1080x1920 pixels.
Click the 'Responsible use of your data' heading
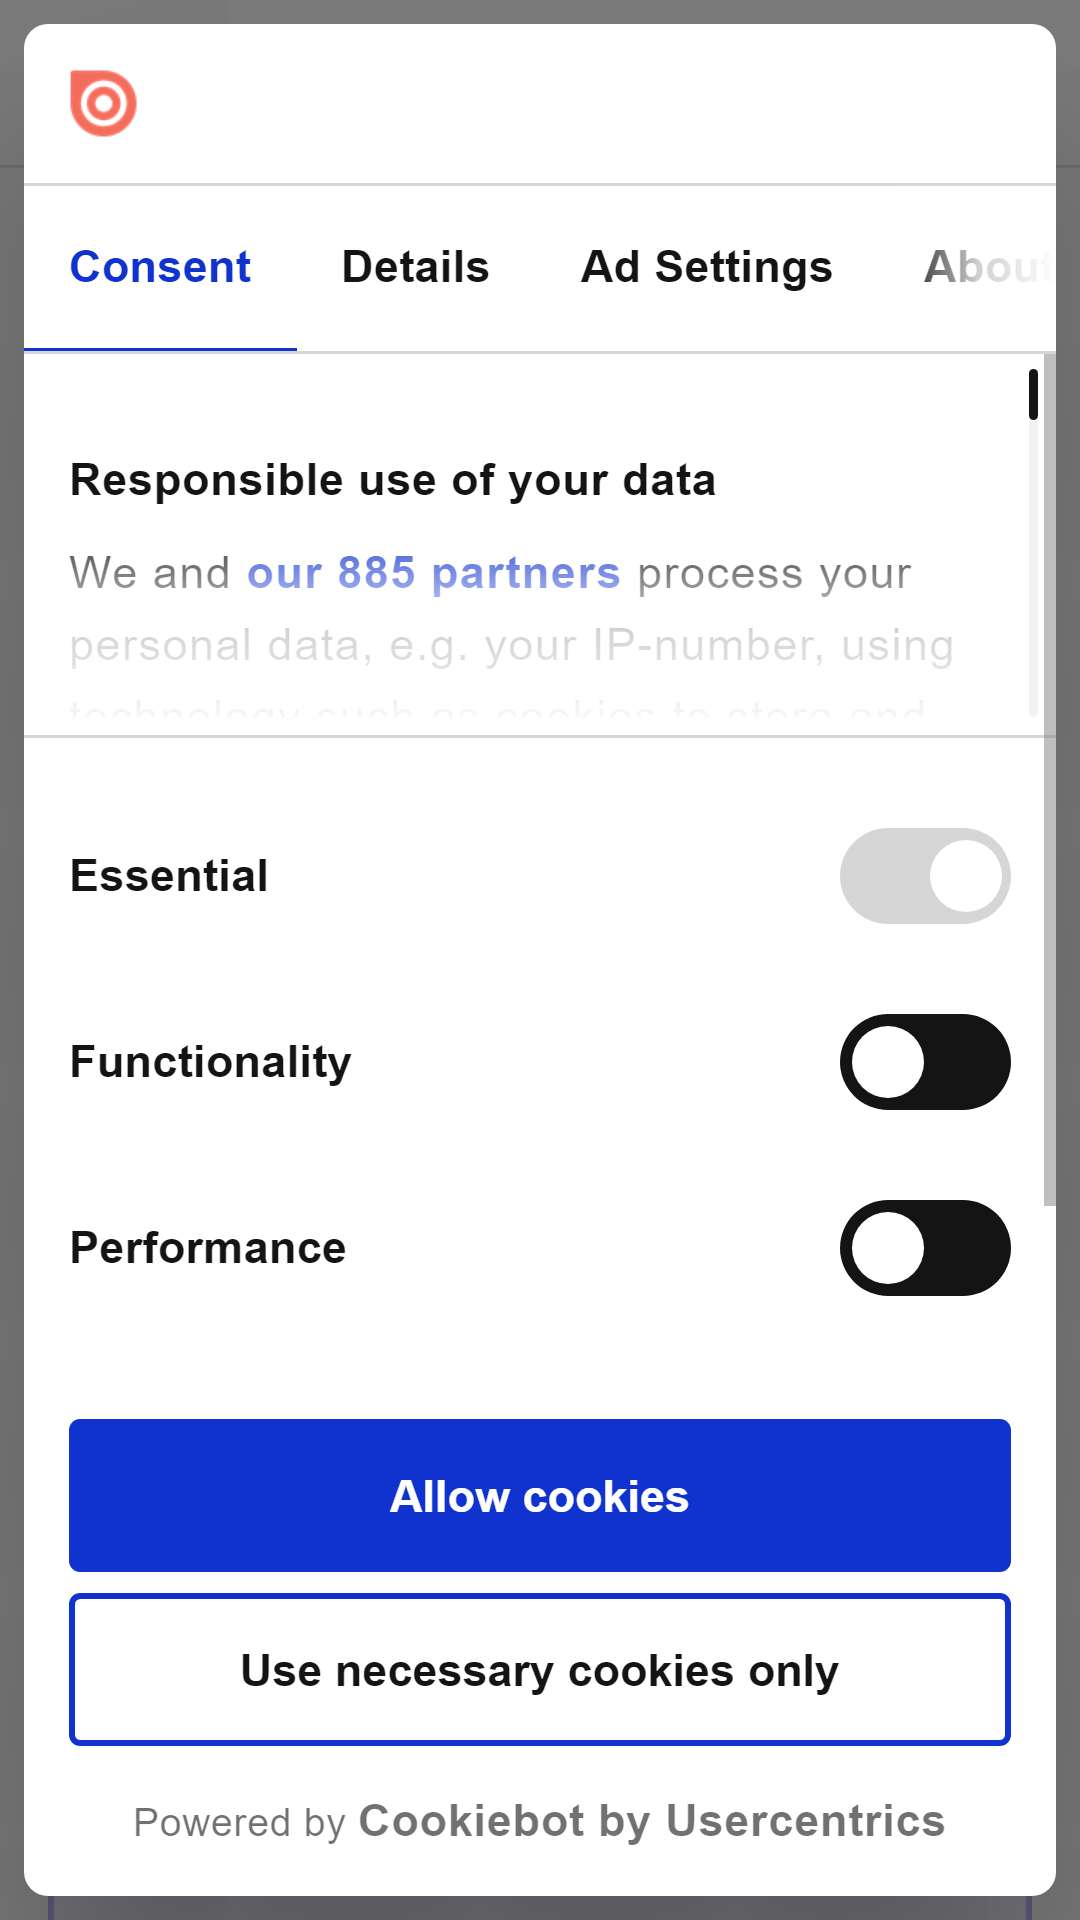click(x=393, y=480)
